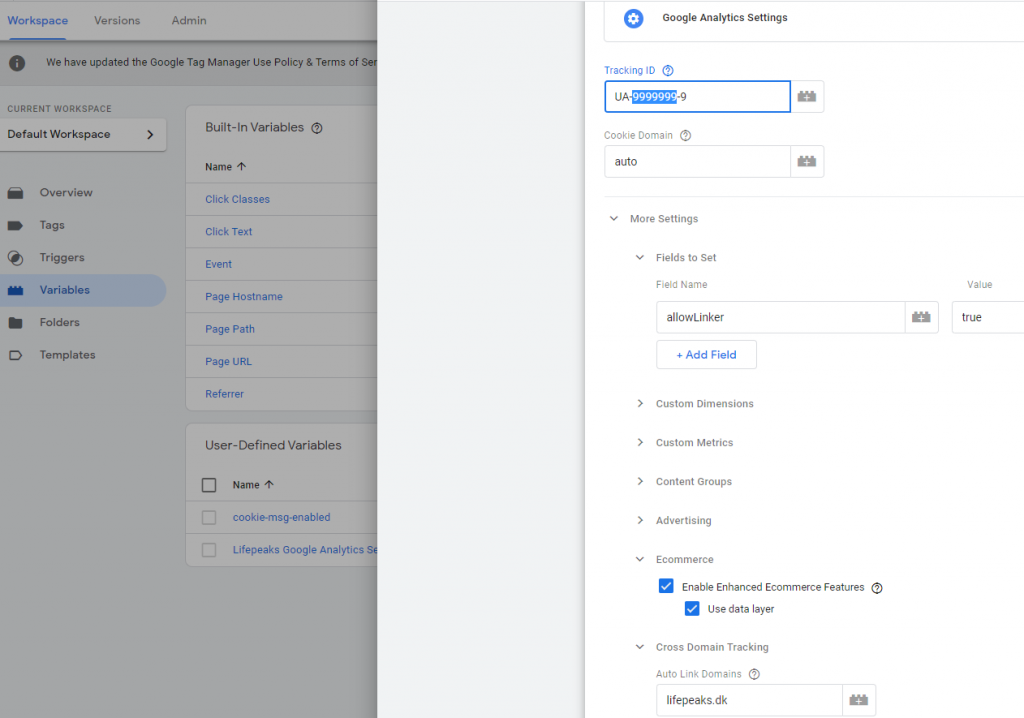Collapse the More Settings section

614,219
